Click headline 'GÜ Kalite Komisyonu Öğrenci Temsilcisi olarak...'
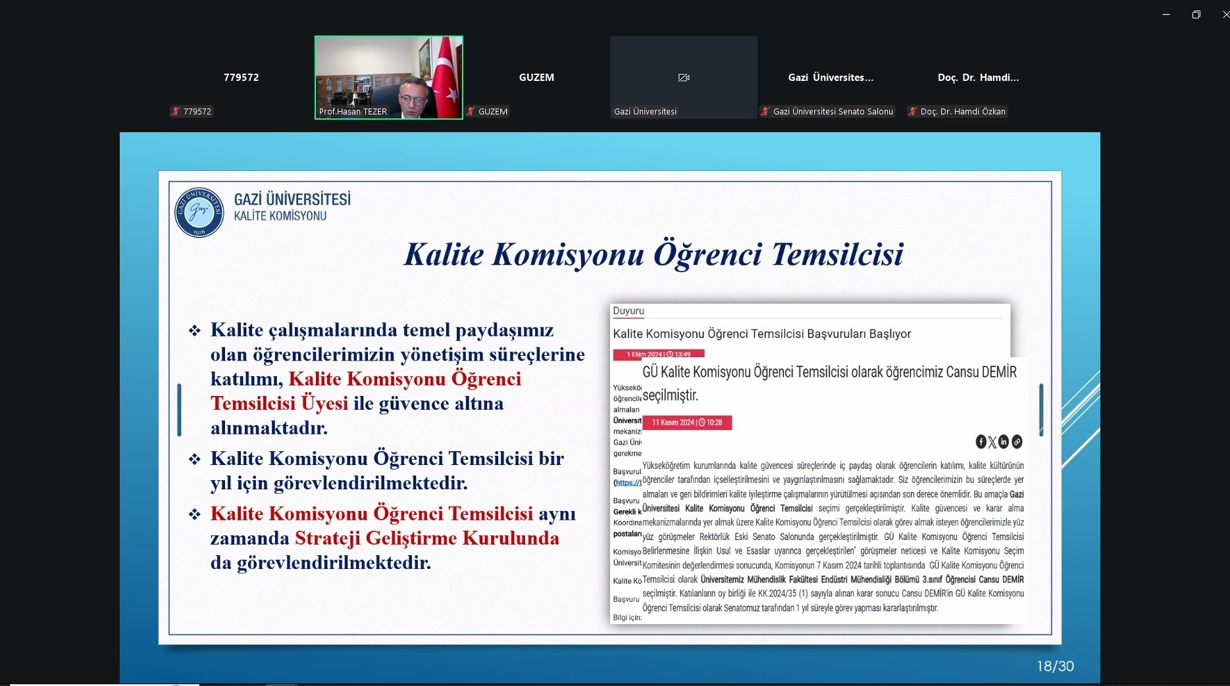This screenshot has width=1230, height=686. (x=830, y=383)
